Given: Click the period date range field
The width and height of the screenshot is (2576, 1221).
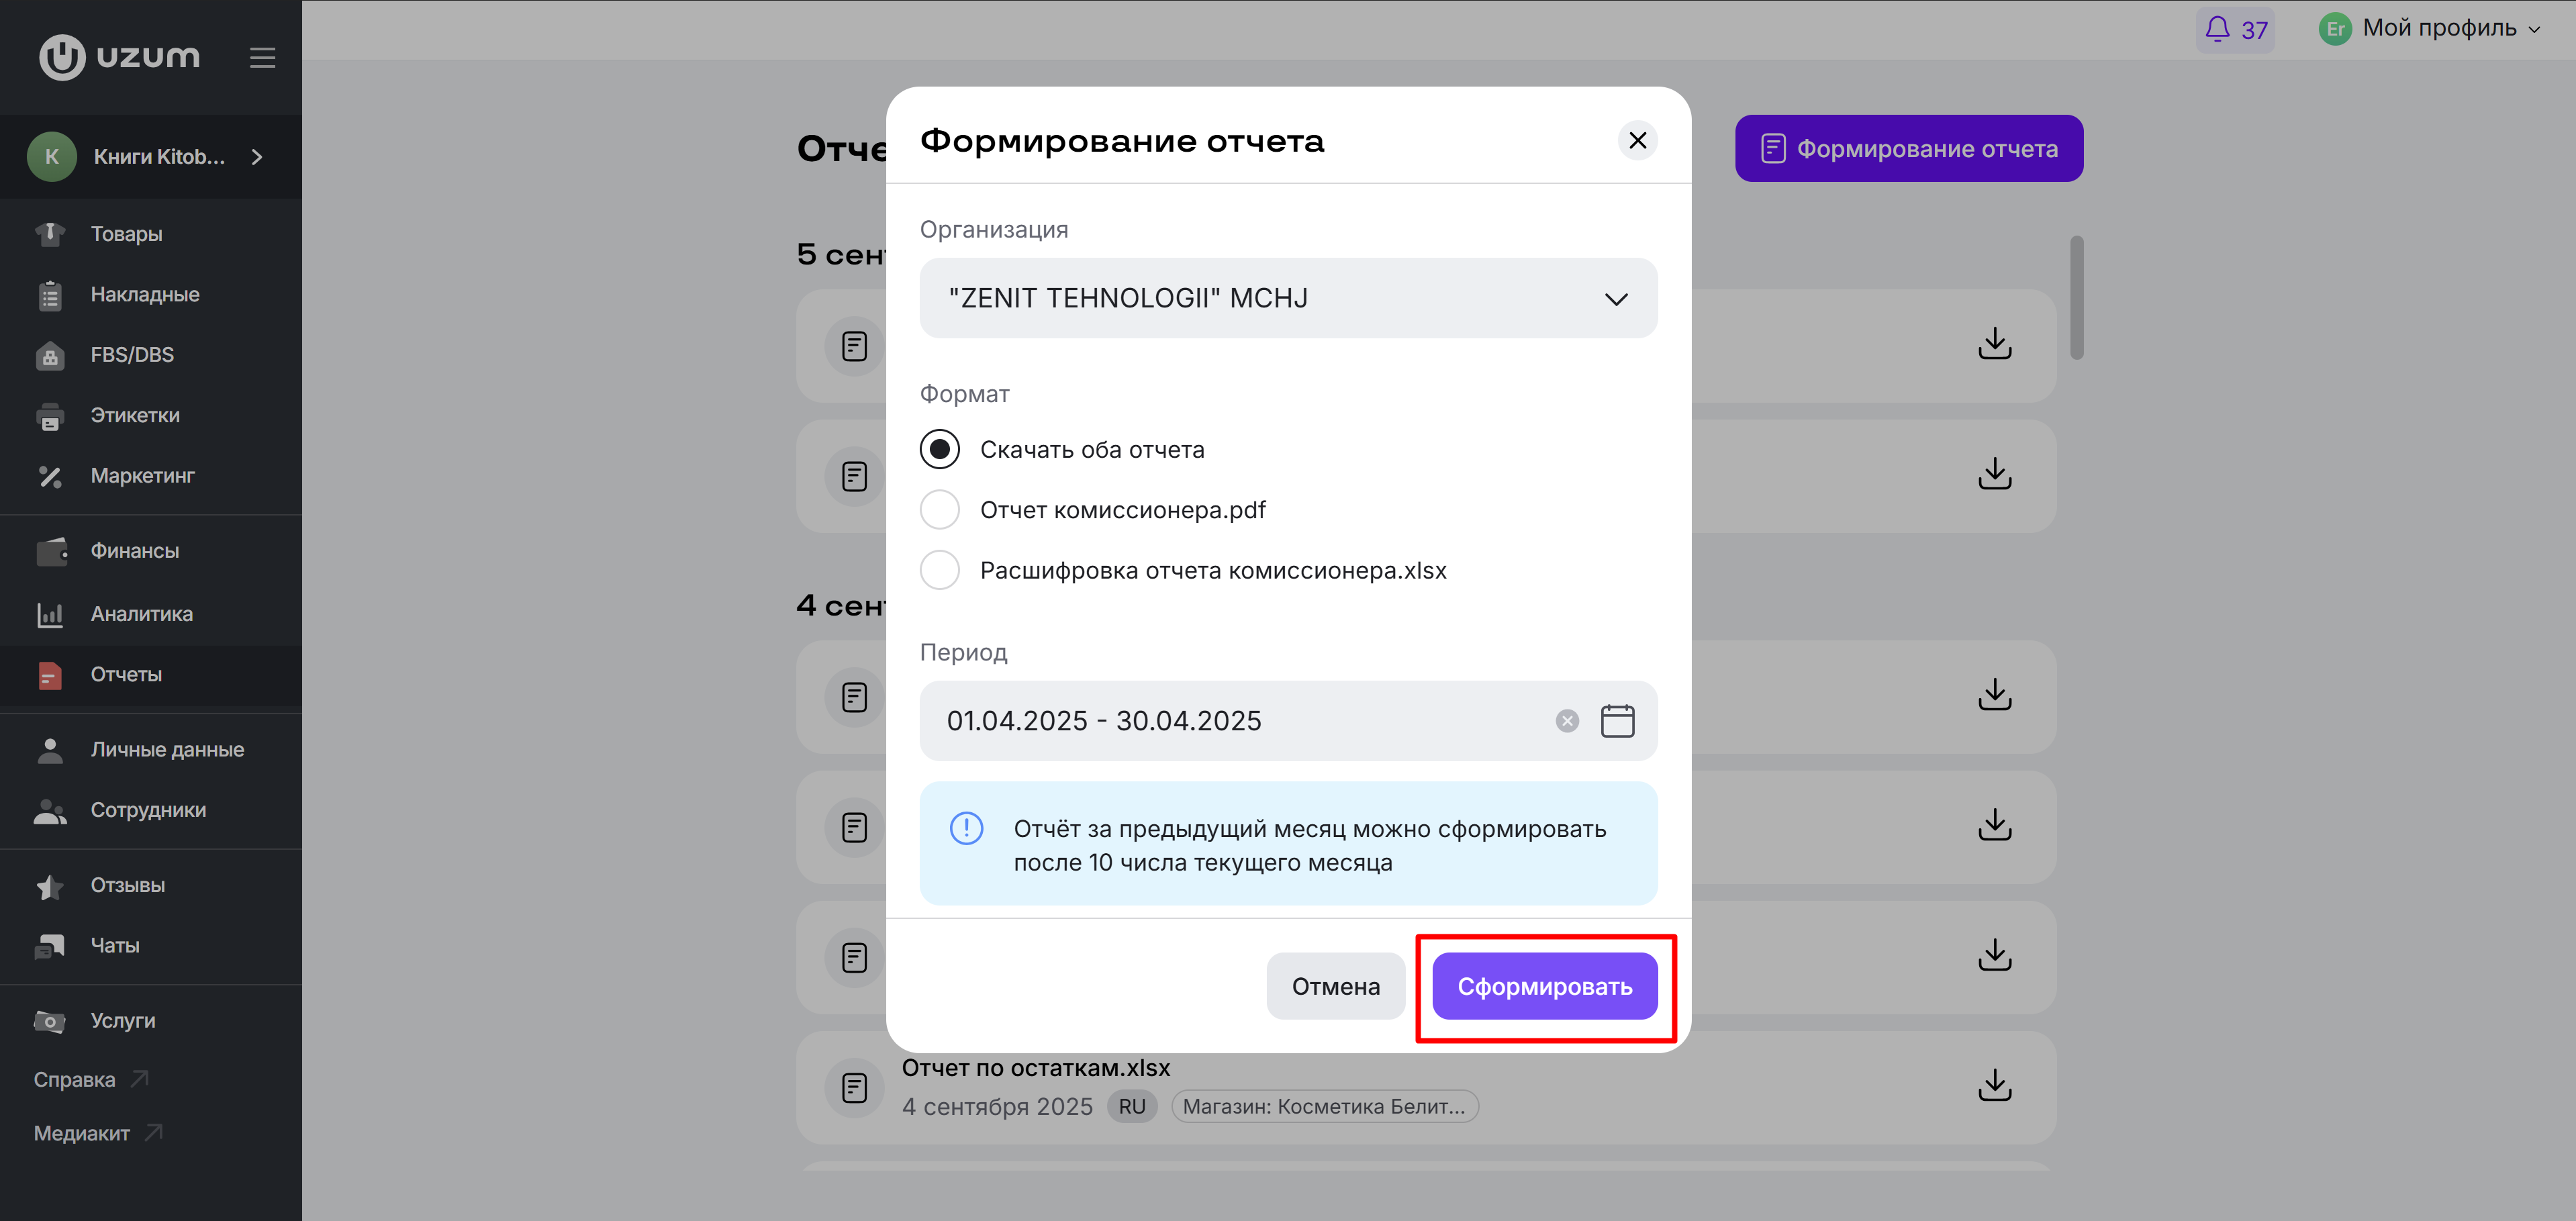Looking at the screenshot, I should click(1288, 721).
